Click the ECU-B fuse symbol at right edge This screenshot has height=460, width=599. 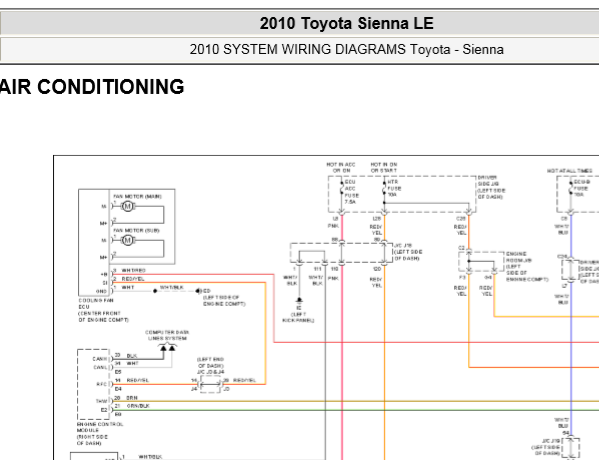pos(570,189)
